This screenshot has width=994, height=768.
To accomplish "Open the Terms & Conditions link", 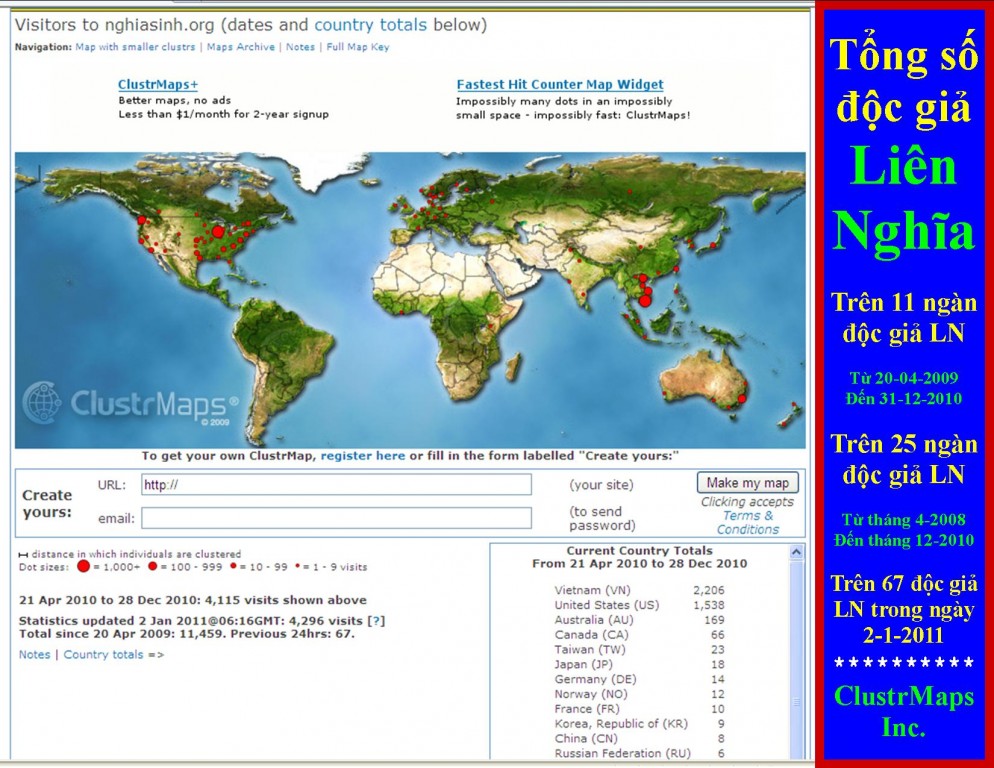I will click(747, 523).
